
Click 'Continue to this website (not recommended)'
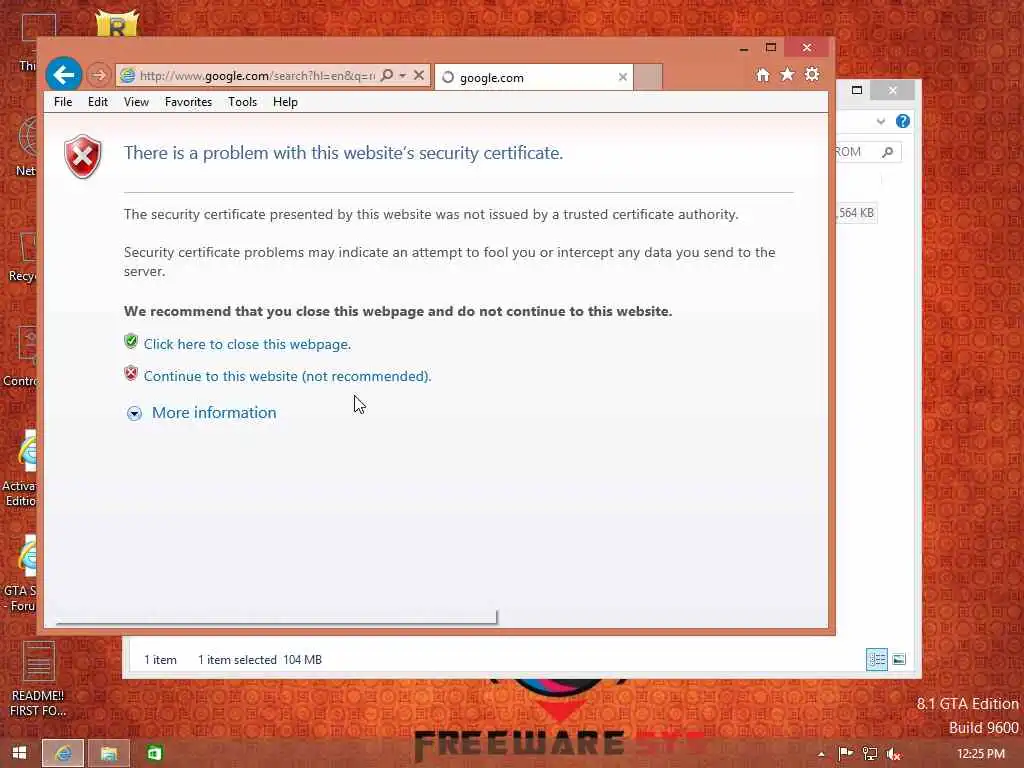(x=287, y=376)
